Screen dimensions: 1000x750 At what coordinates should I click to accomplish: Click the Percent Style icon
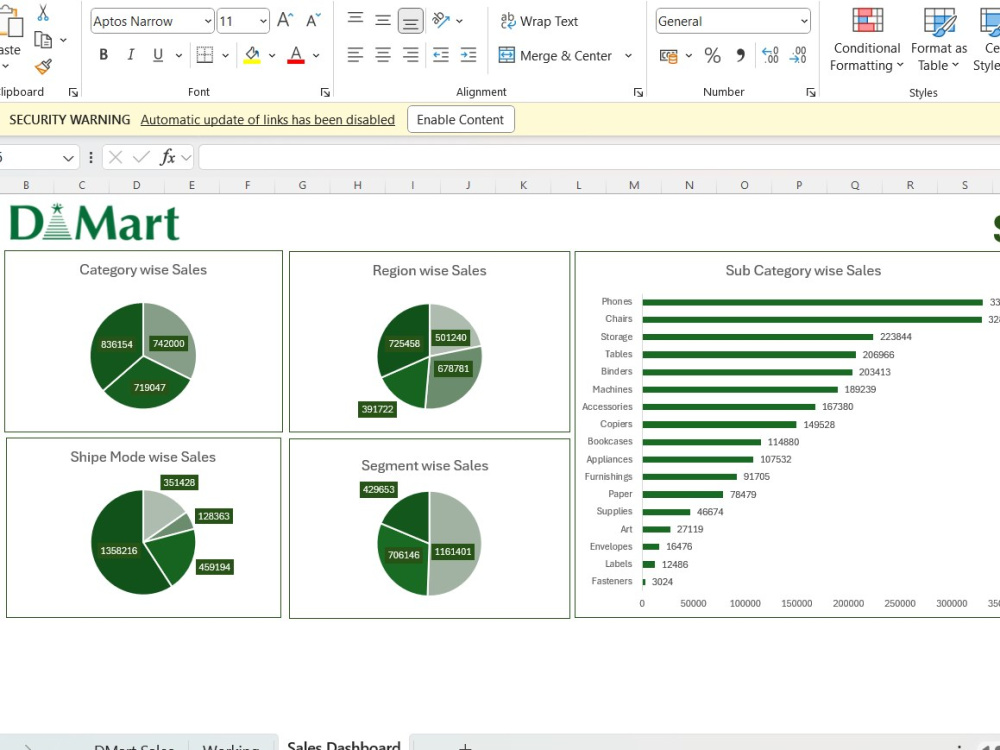click(x=713, y=56)
